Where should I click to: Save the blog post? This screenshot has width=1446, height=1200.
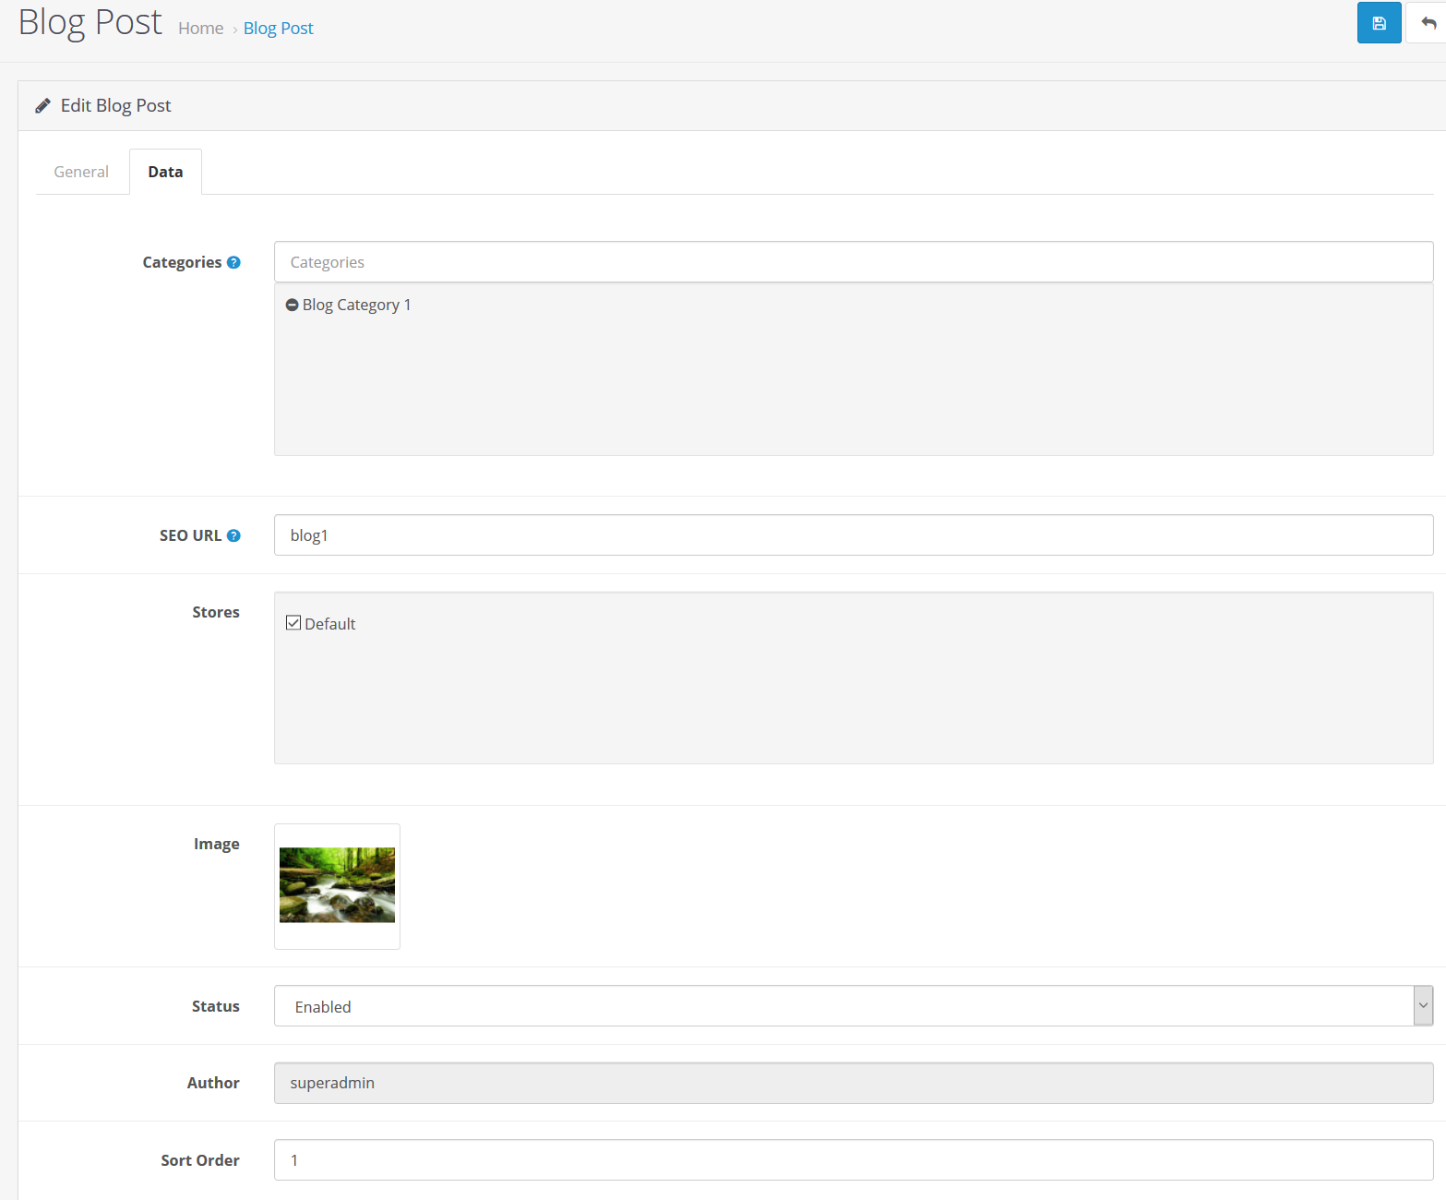(x=1379, y=22)
